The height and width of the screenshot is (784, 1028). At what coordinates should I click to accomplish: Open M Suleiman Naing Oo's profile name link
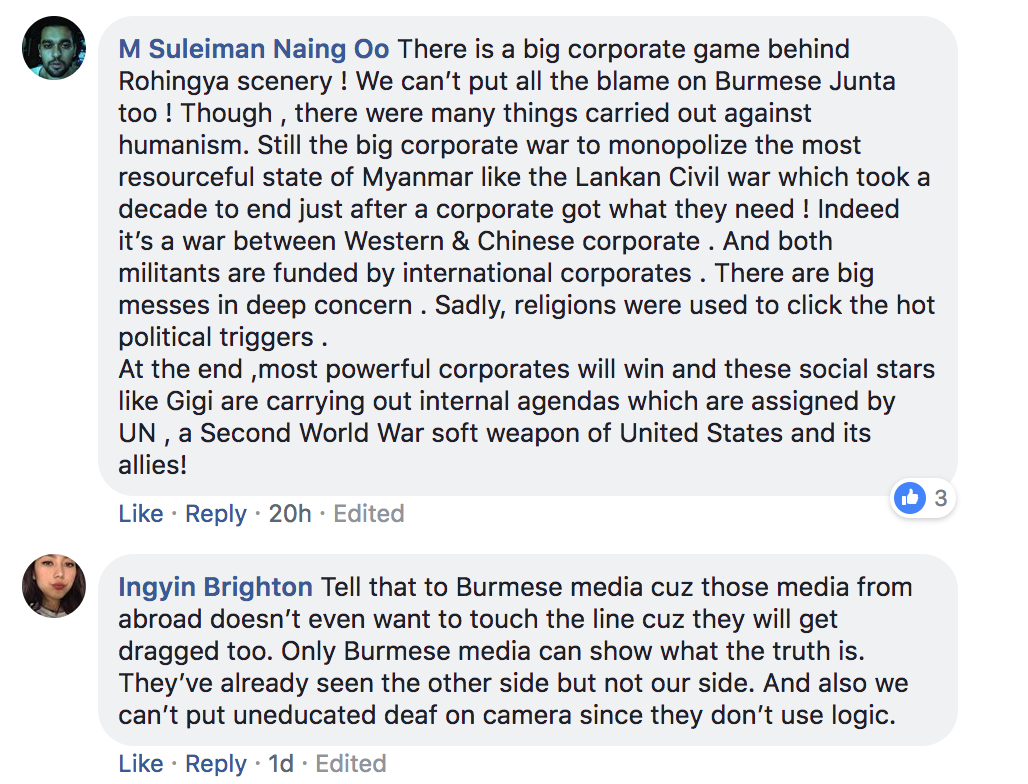coord(254,49)
